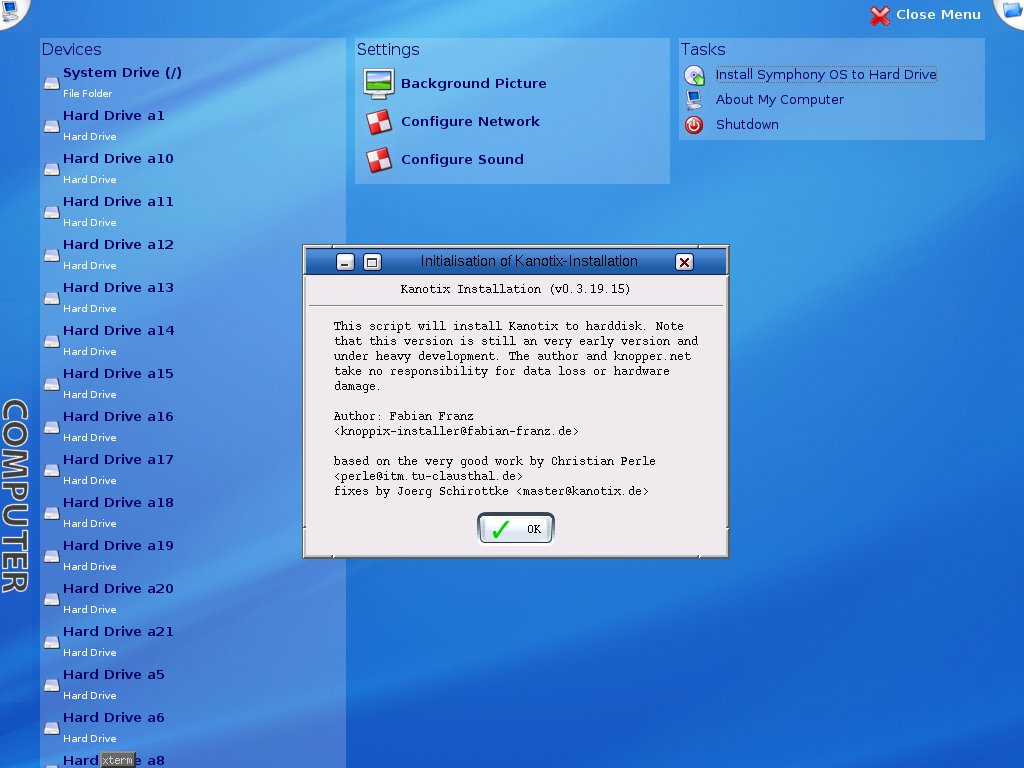This screenshot has height=768, width=1024.
Task: Open Hard Drive a11
Action: click(118, 202)
